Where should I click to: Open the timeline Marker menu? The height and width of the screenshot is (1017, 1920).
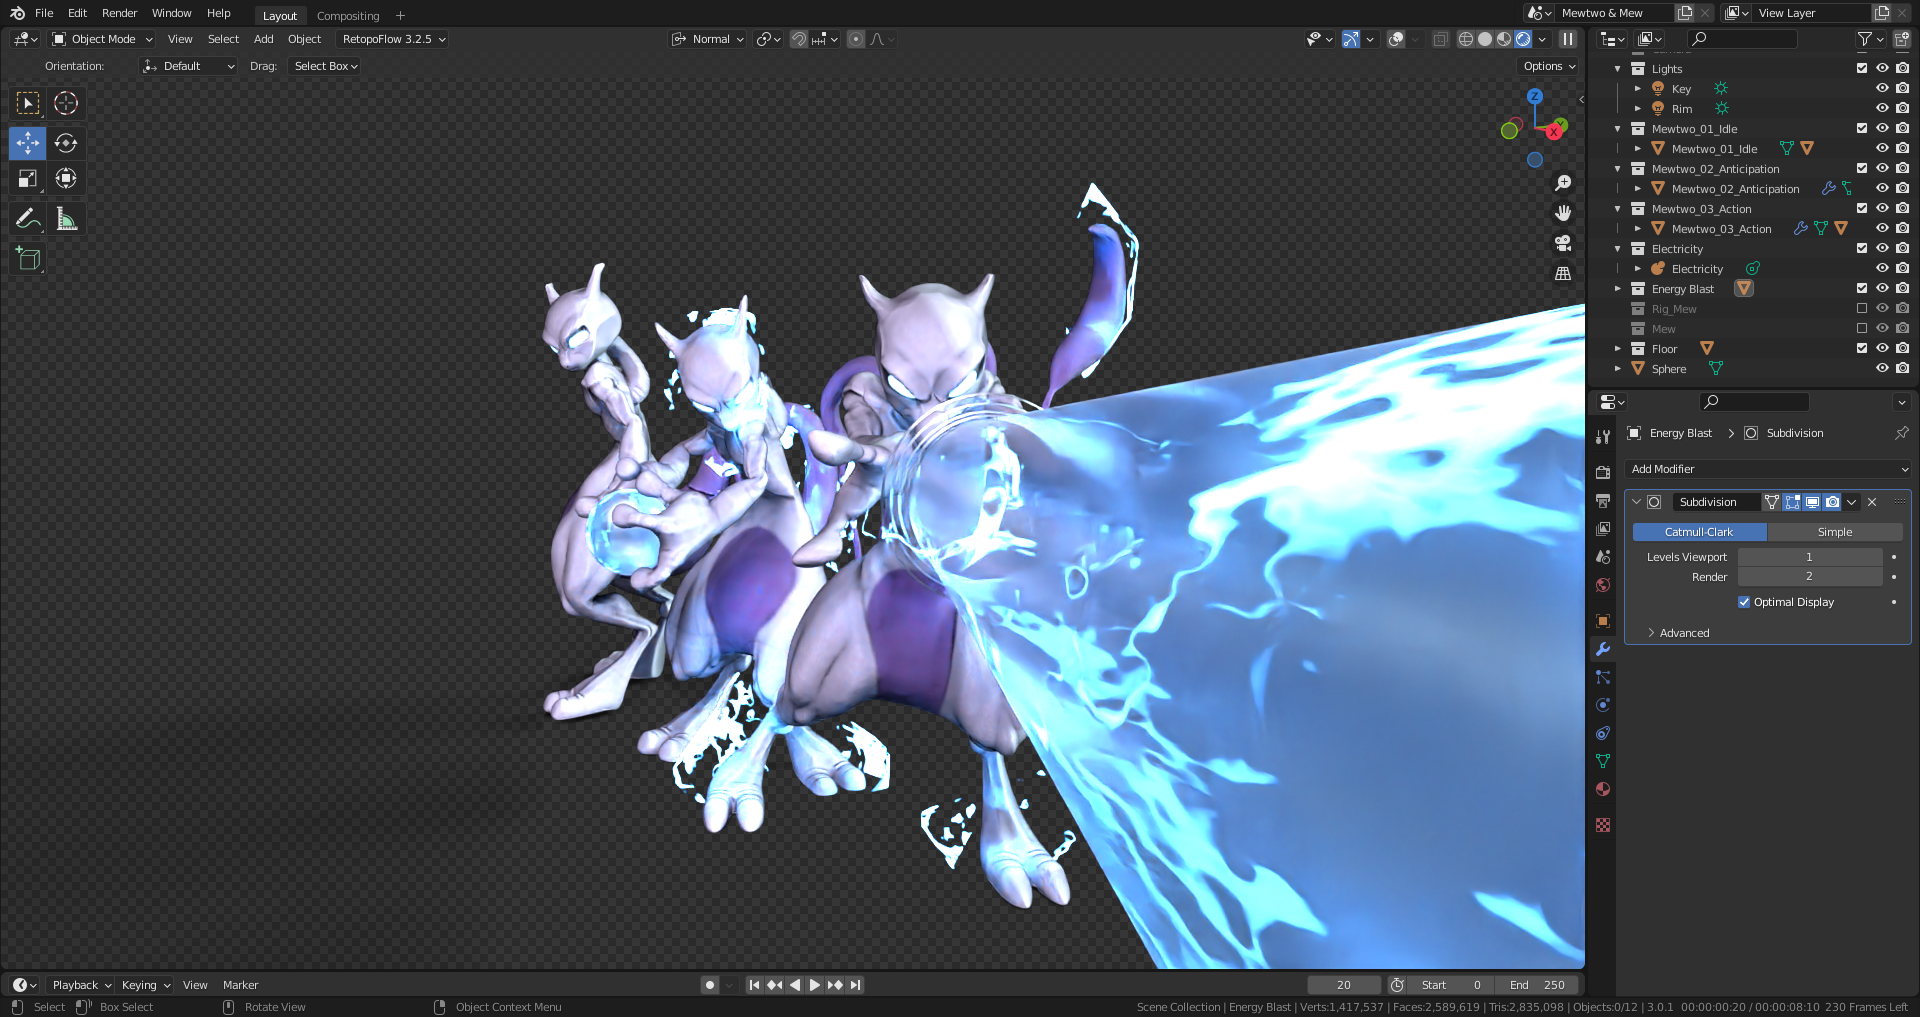pos(240,985)
